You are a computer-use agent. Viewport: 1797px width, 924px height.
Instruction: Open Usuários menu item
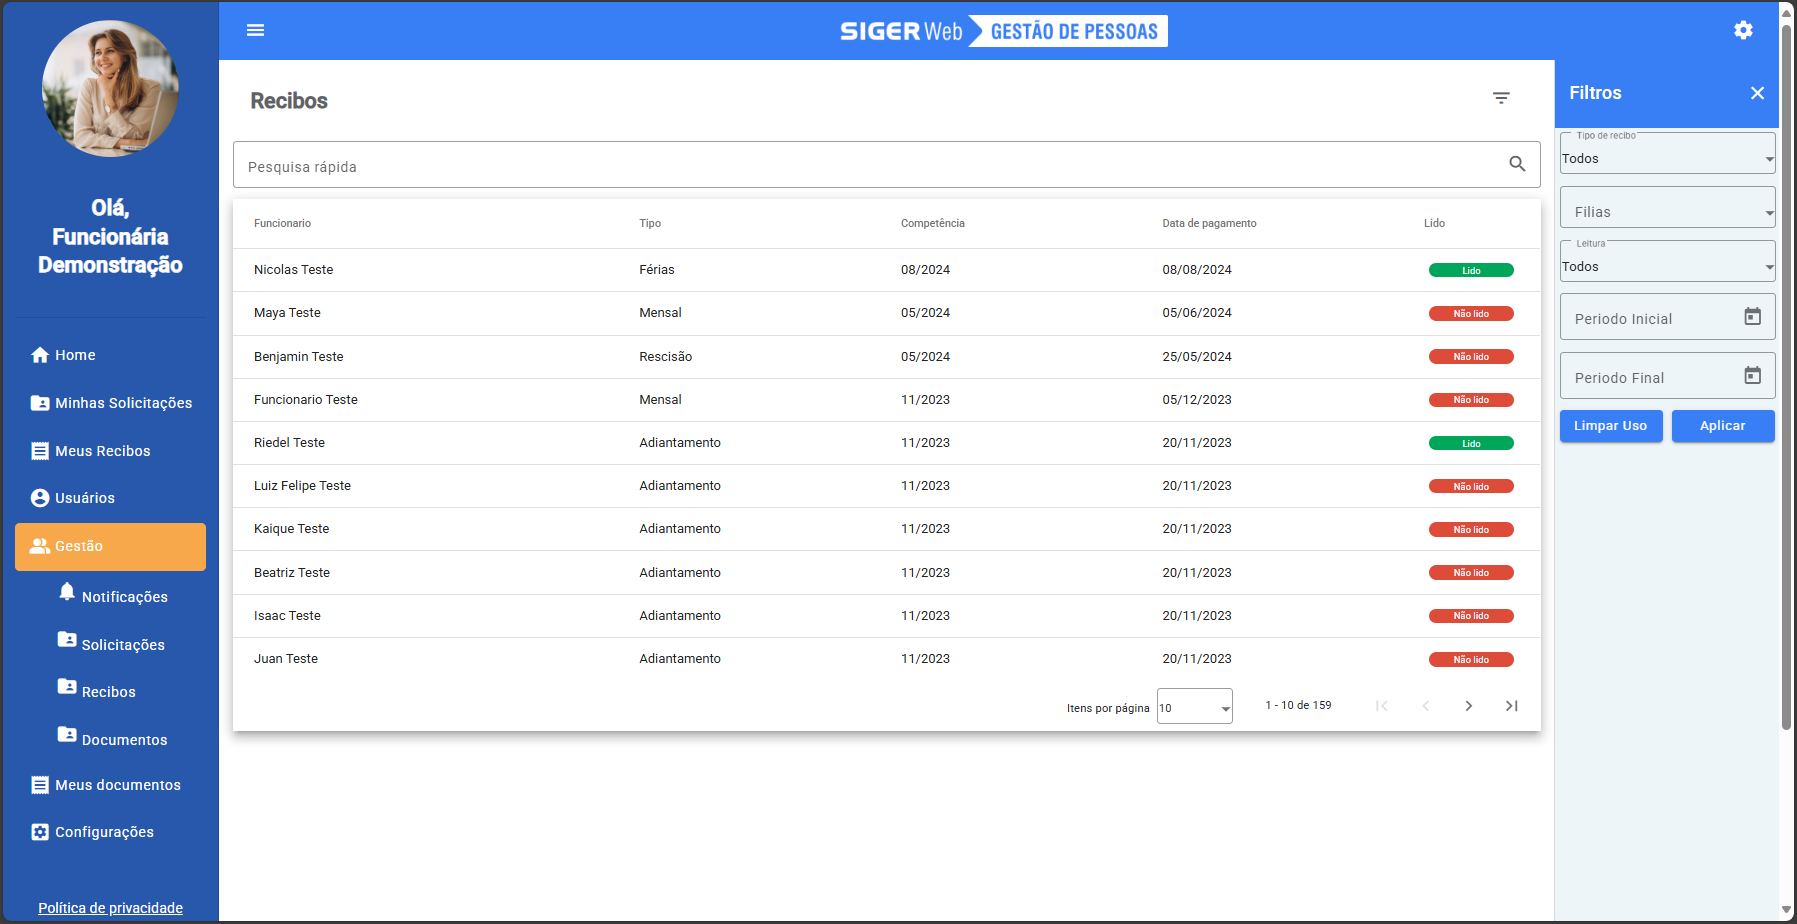tap(110, 498)
